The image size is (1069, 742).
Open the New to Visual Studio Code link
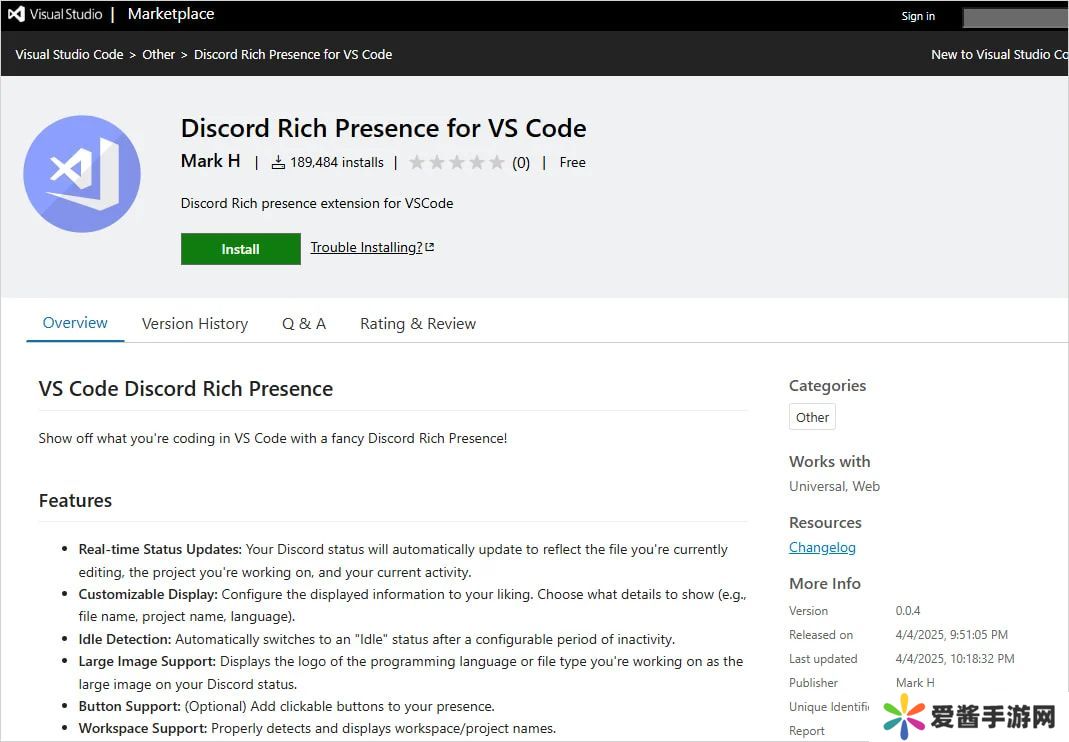(x=998, y=55)
